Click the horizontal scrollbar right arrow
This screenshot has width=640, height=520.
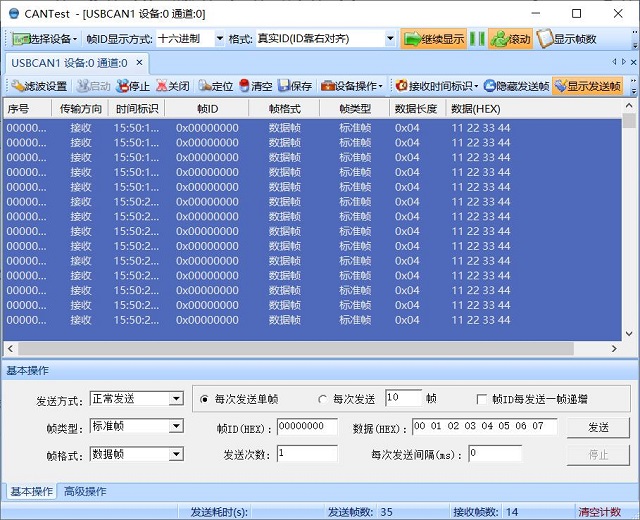614,349
